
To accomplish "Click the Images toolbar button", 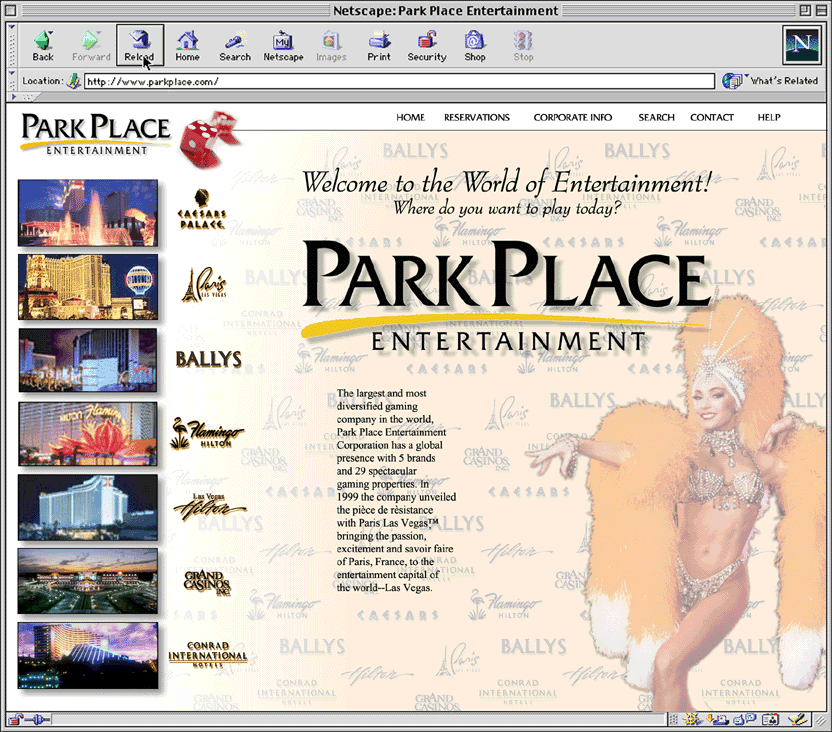I will [331, 46].
